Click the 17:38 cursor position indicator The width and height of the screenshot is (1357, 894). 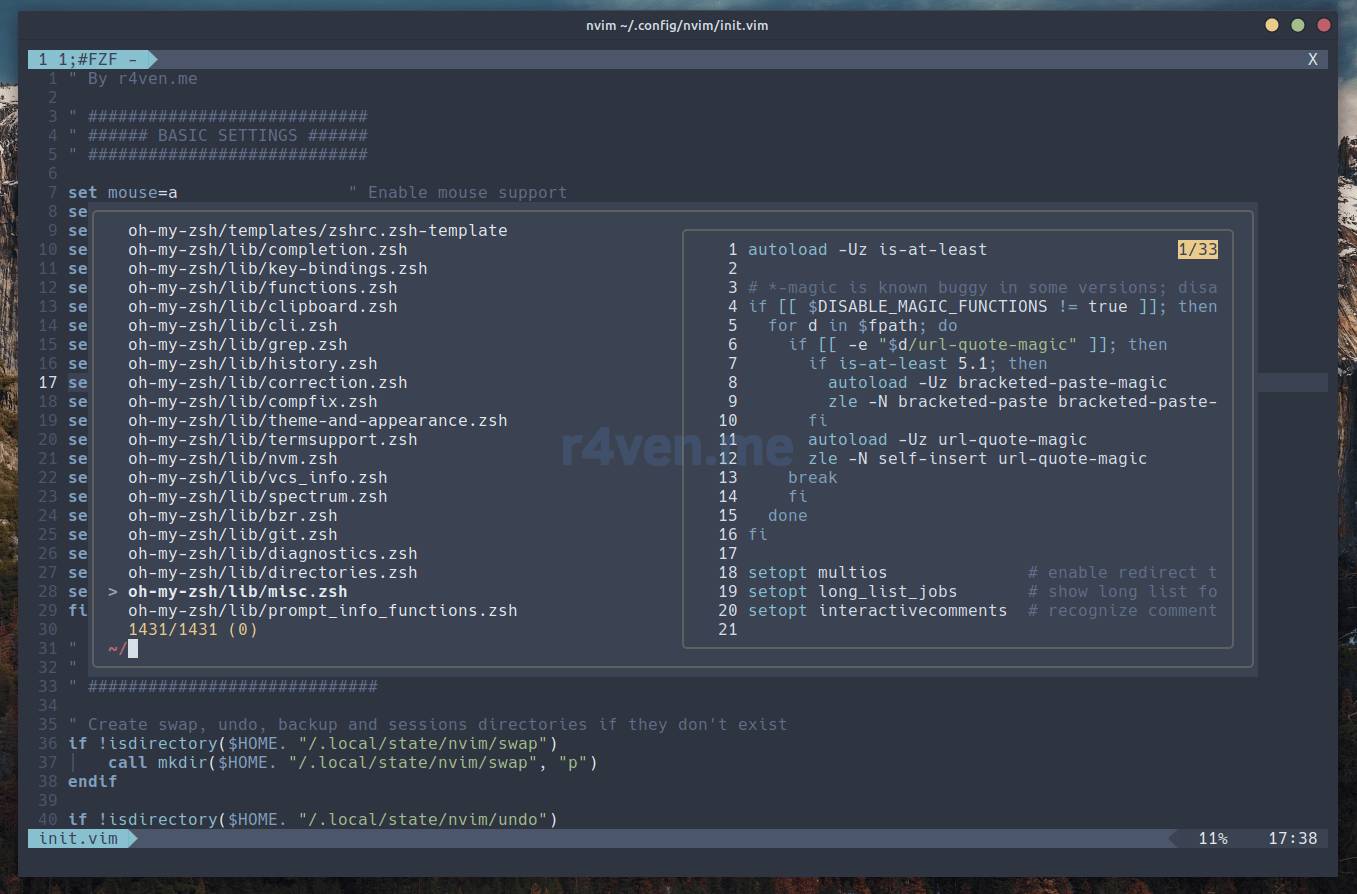1292,838
